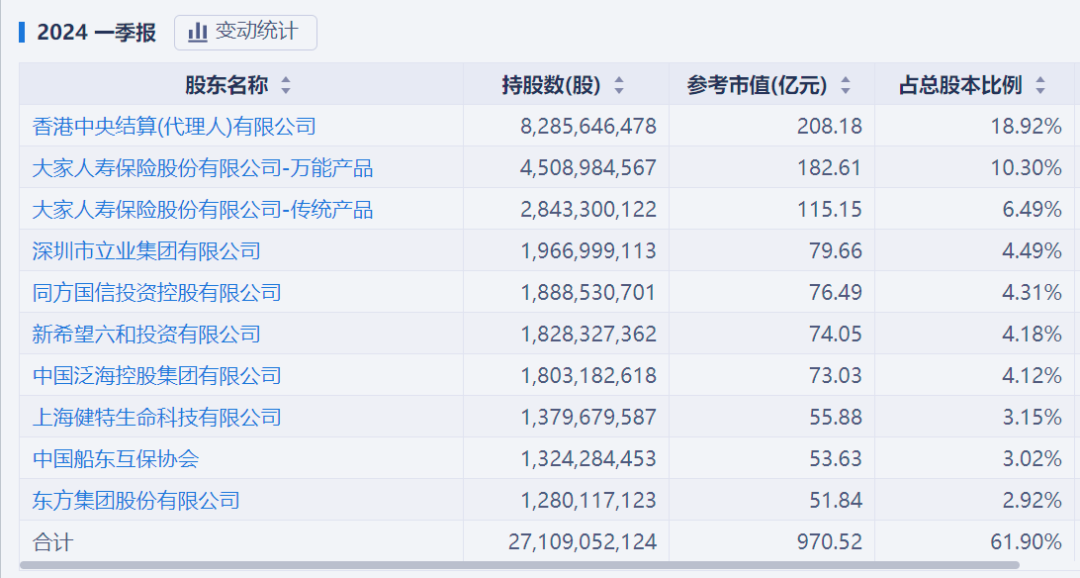This screenshot has height=578, width=1080.
Task: Sort by 持股数(股) column arrows
Action: [619, 85]
